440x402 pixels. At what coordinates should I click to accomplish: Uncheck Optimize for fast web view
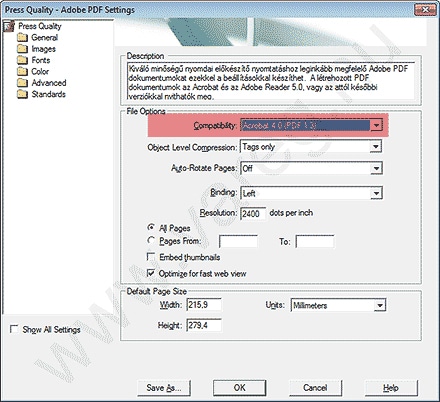[x=151, y=273]
